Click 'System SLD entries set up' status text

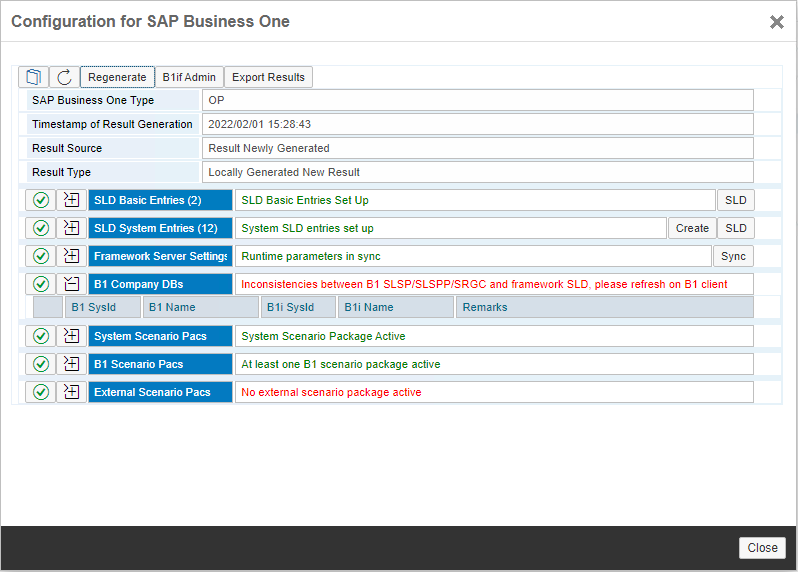307,228
